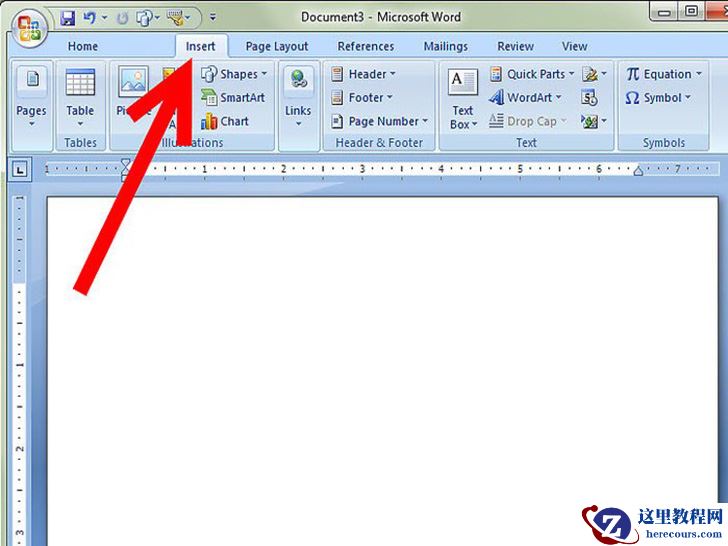Image resolution: width=728 pixels, height=546 pixels.
Task: Insert a Signature Line
Action: point(594,74)
